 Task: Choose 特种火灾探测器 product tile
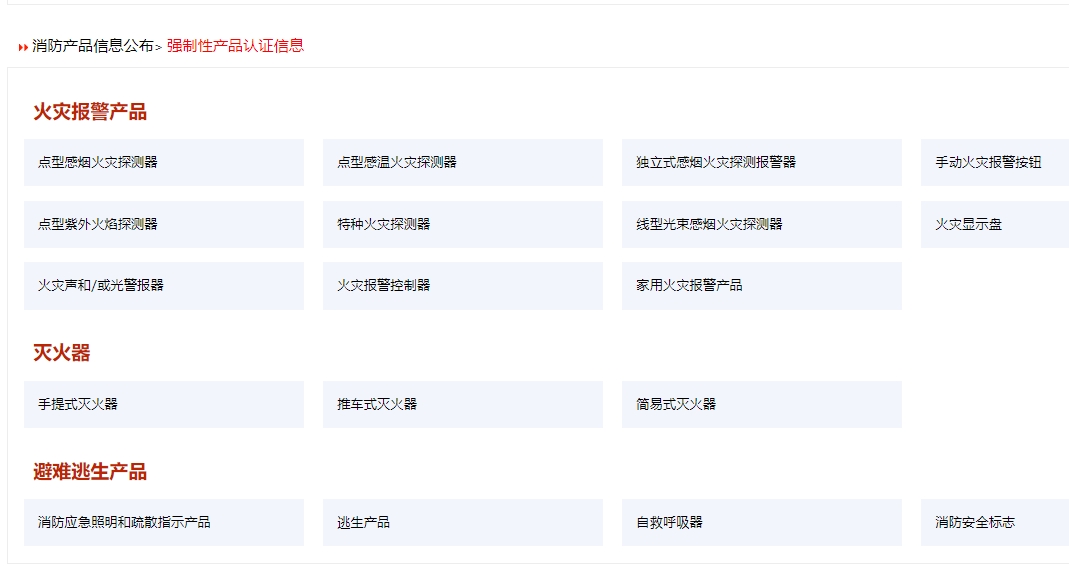(462, 224)
